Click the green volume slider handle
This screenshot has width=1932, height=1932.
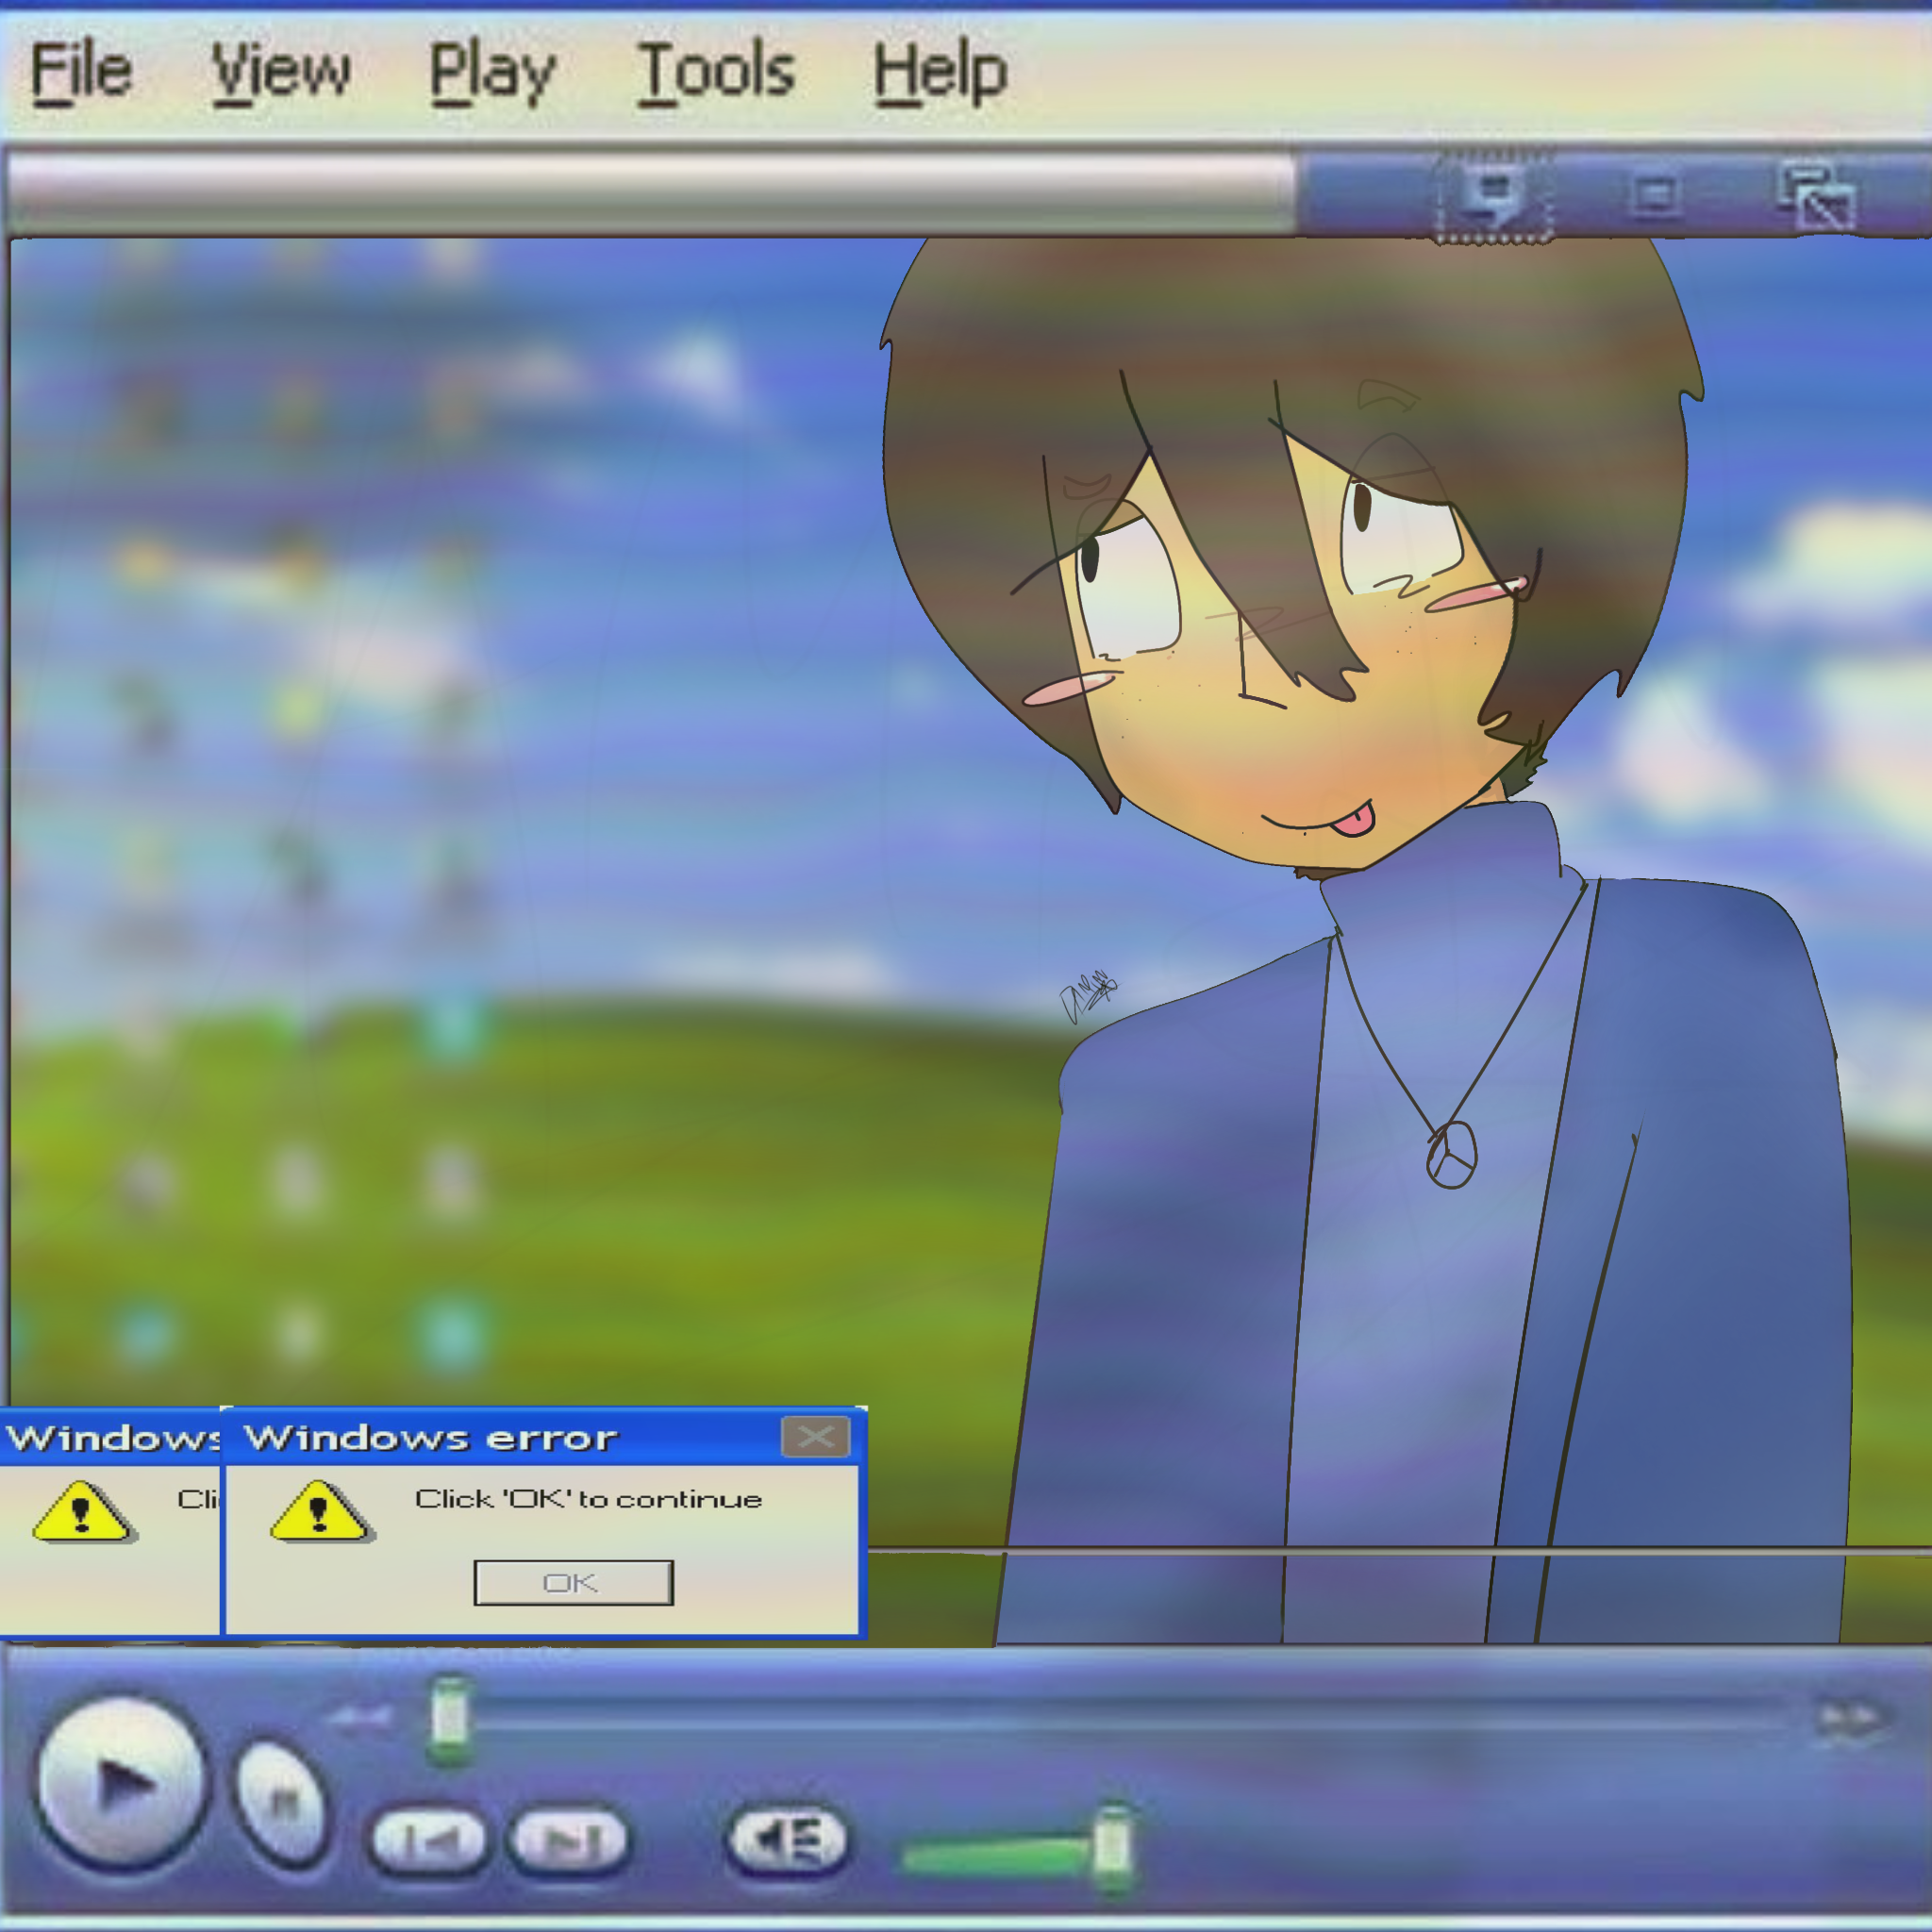(1111, 1847)
